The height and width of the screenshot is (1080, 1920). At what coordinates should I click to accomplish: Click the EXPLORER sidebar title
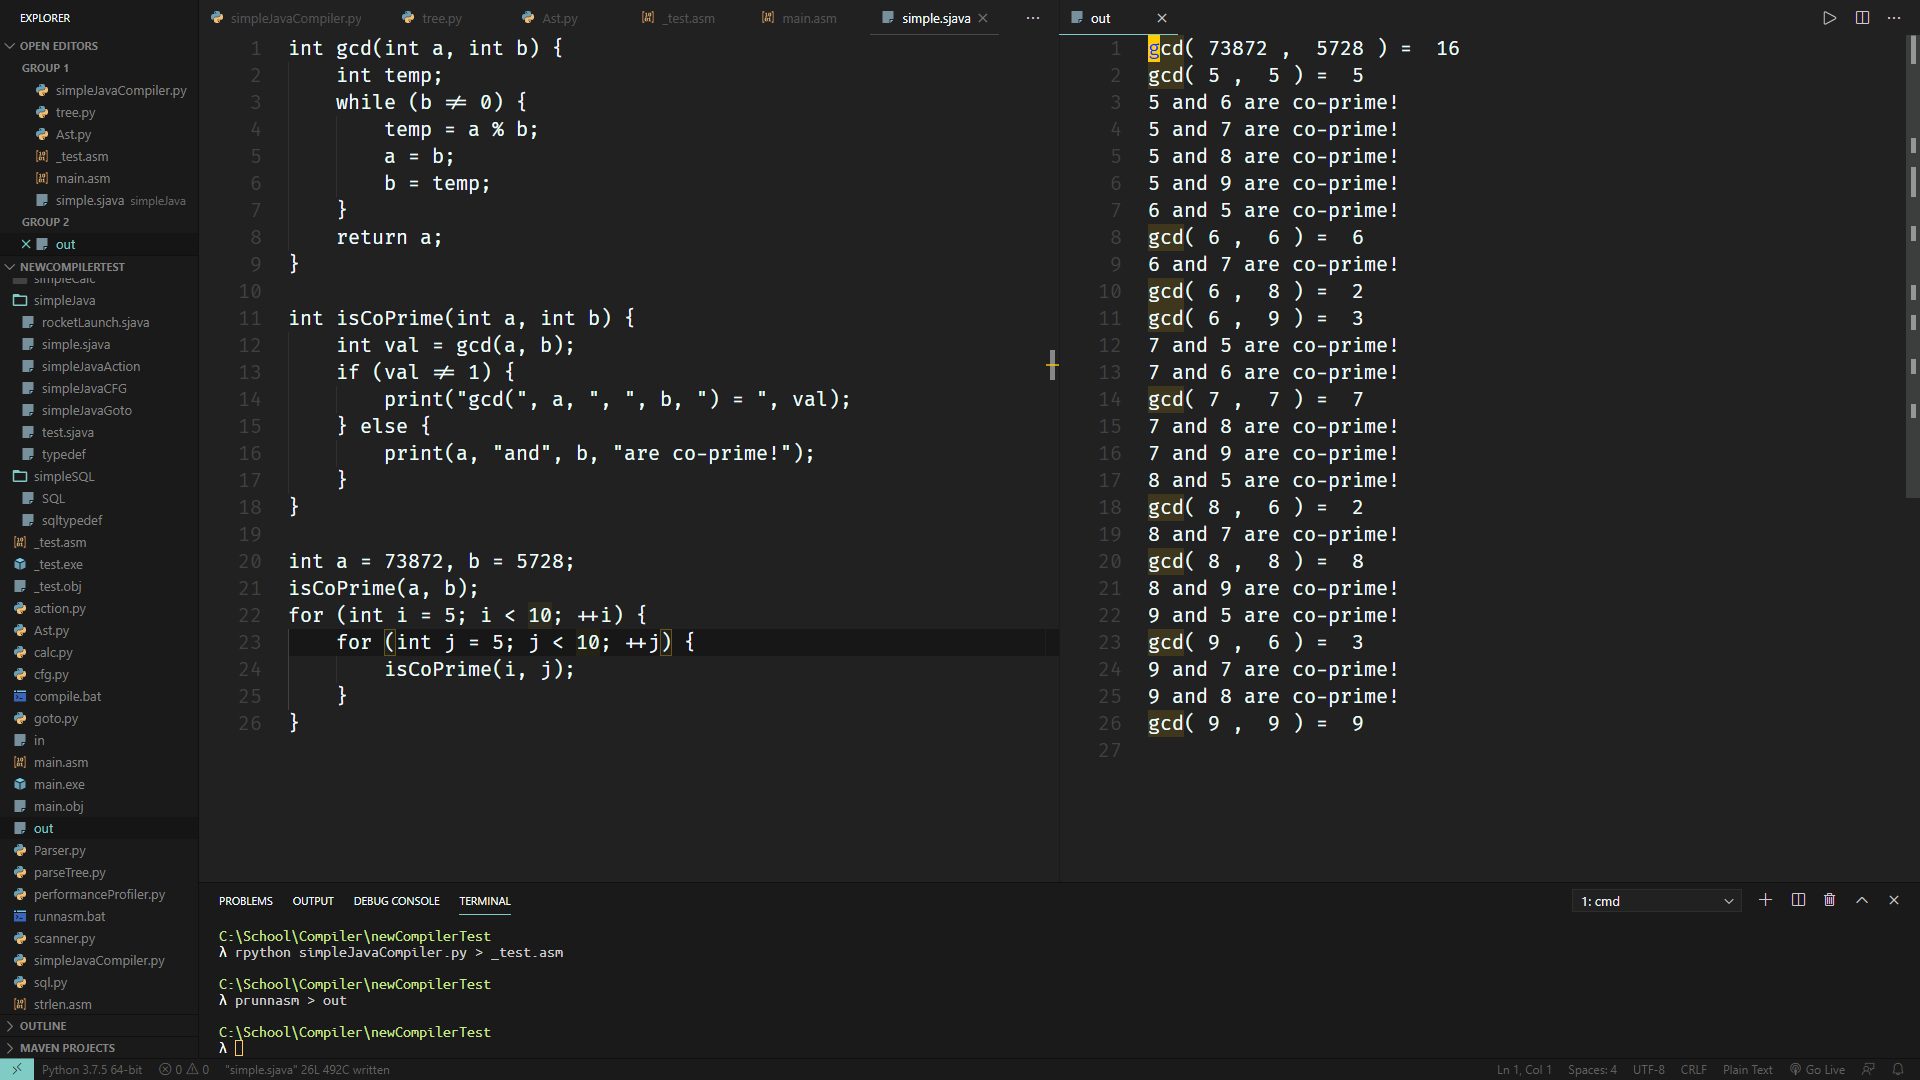coord(45,18)
